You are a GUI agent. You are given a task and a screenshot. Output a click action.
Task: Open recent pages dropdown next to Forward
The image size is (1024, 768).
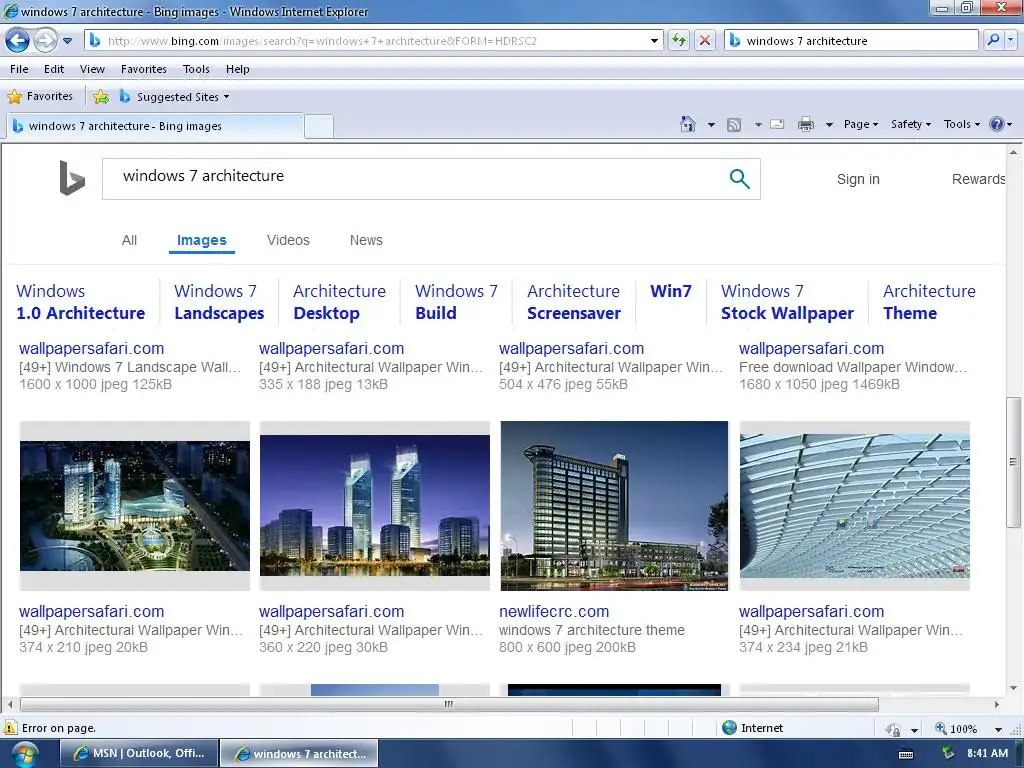[67, 40]
